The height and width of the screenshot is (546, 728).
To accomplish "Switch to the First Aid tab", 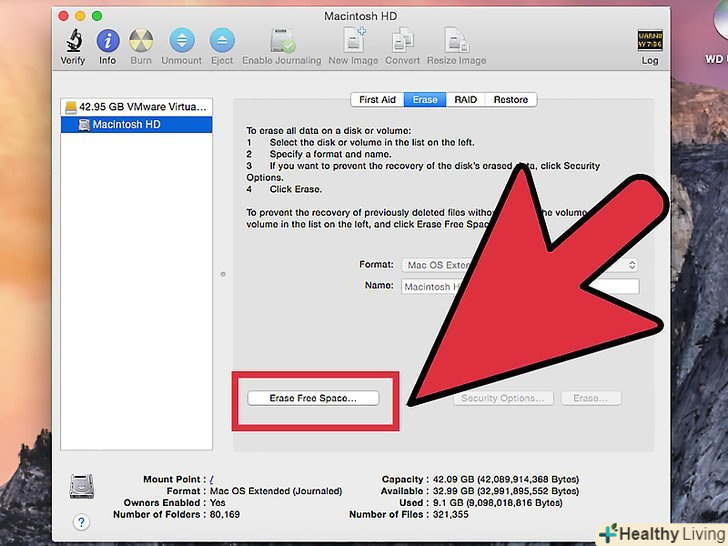I will (x=377, y=100).
